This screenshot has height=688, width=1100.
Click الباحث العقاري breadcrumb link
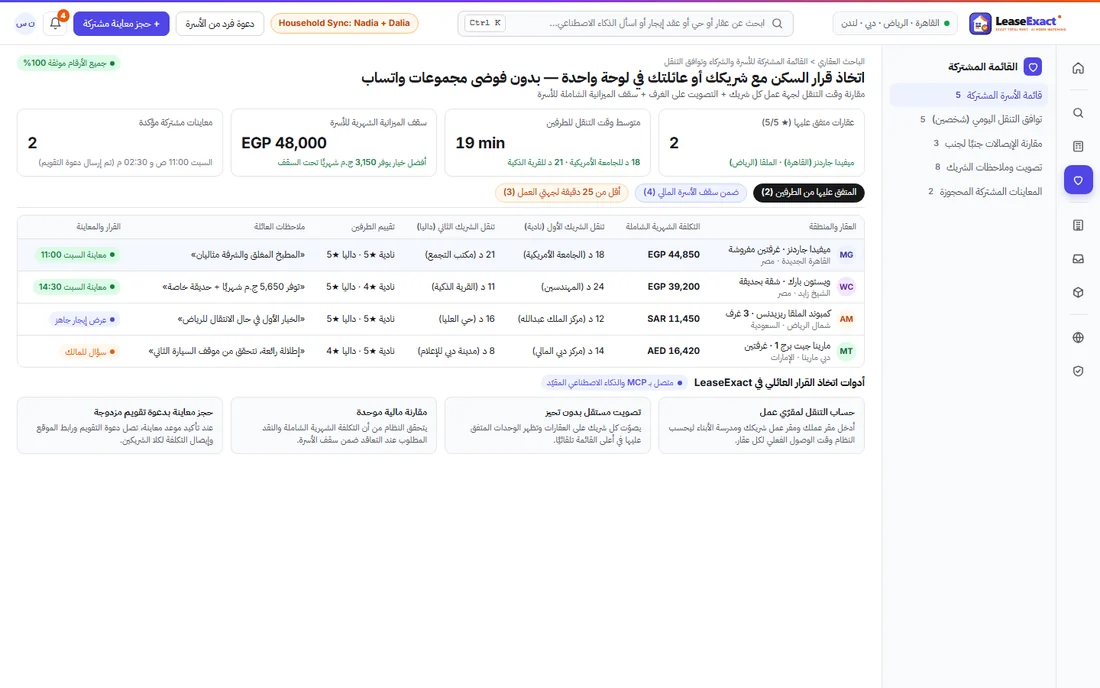[843, 62]
